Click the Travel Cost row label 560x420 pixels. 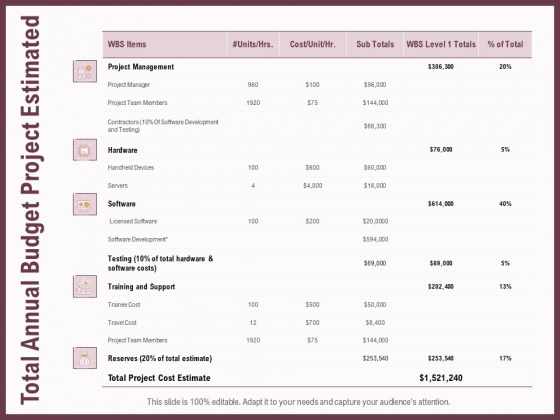(x=122, y=322)
